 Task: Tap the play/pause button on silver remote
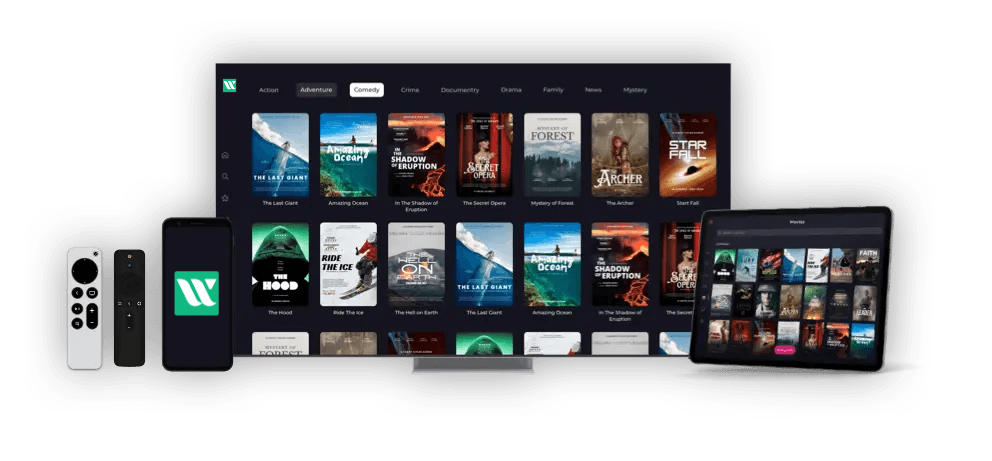(77, 309)
